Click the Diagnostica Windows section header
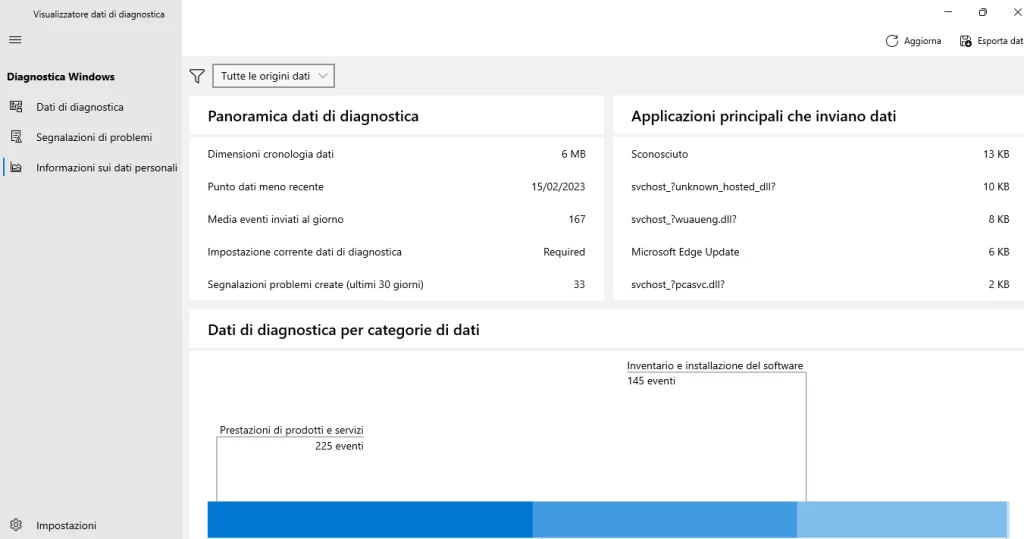Viewport: 1024px width, 539px height. (61, 76)
